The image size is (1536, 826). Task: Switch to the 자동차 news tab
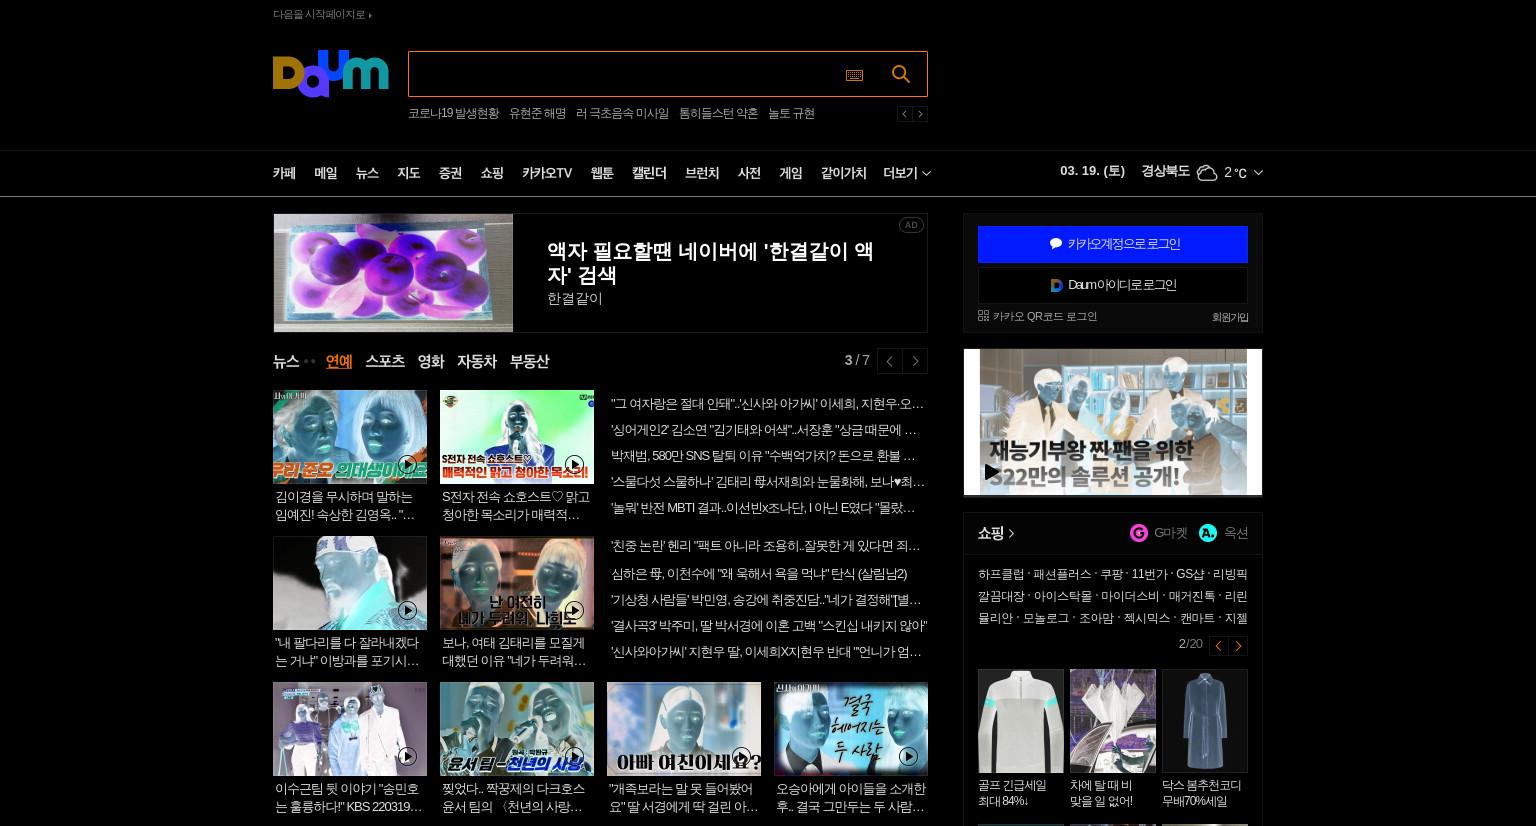[477, 361]
